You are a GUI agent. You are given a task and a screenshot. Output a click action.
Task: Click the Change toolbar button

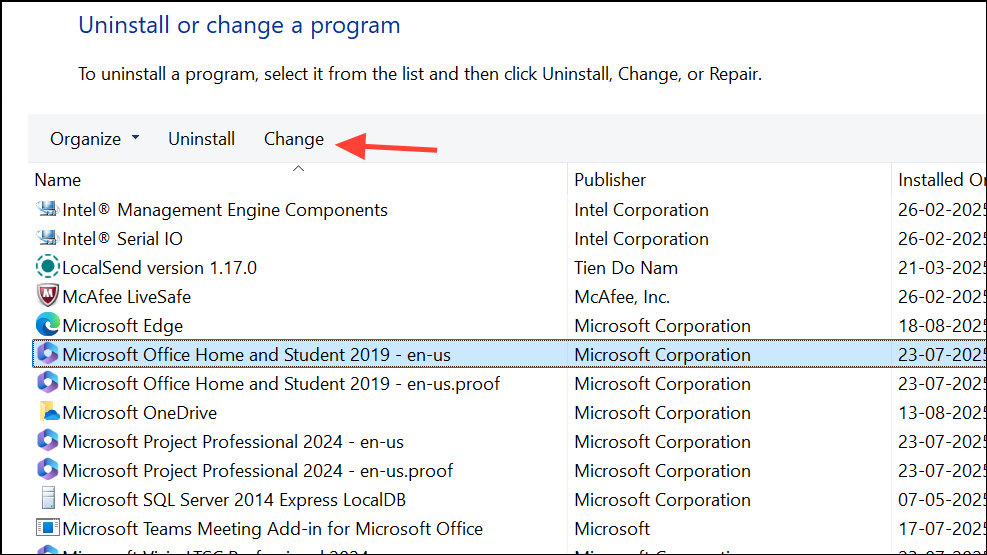click(x=293, y=139)
